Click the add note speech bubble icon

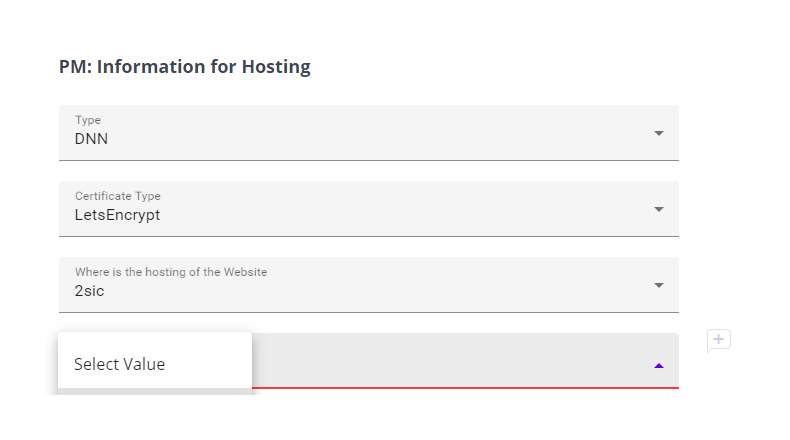click(718, 341)
